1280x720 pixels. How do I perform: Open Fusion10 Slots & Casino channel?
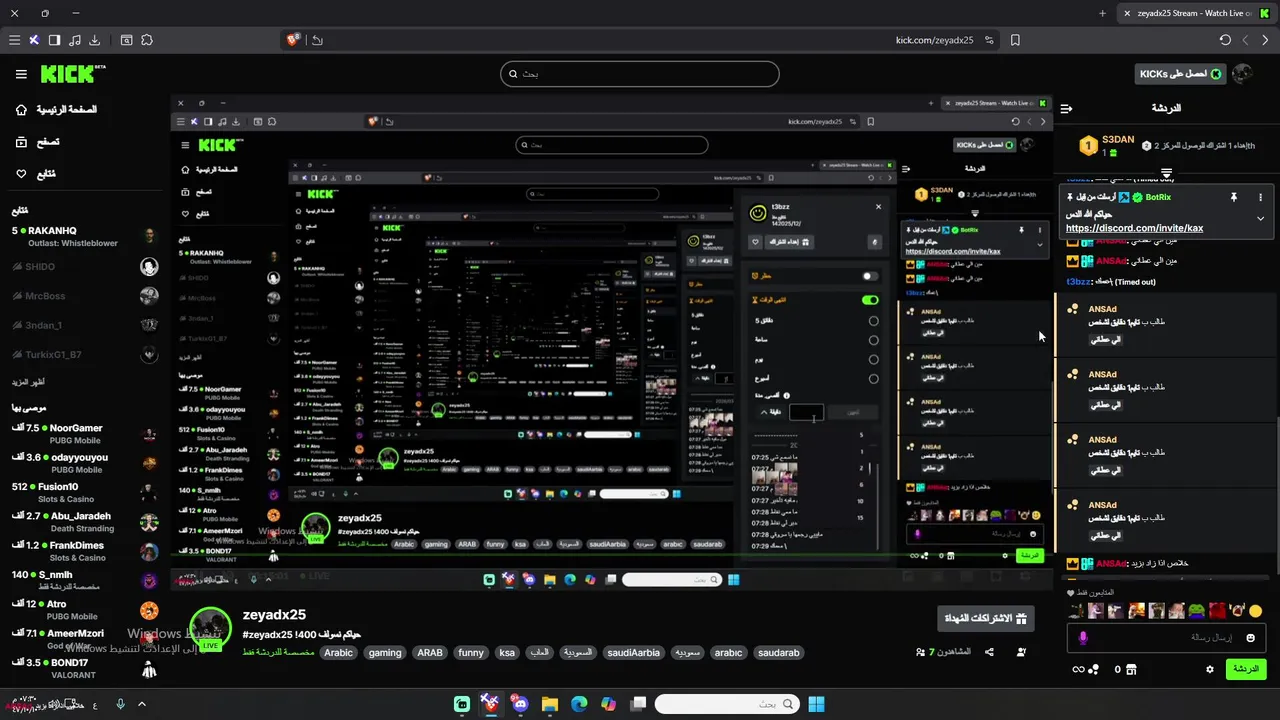[x=85, y=493]
